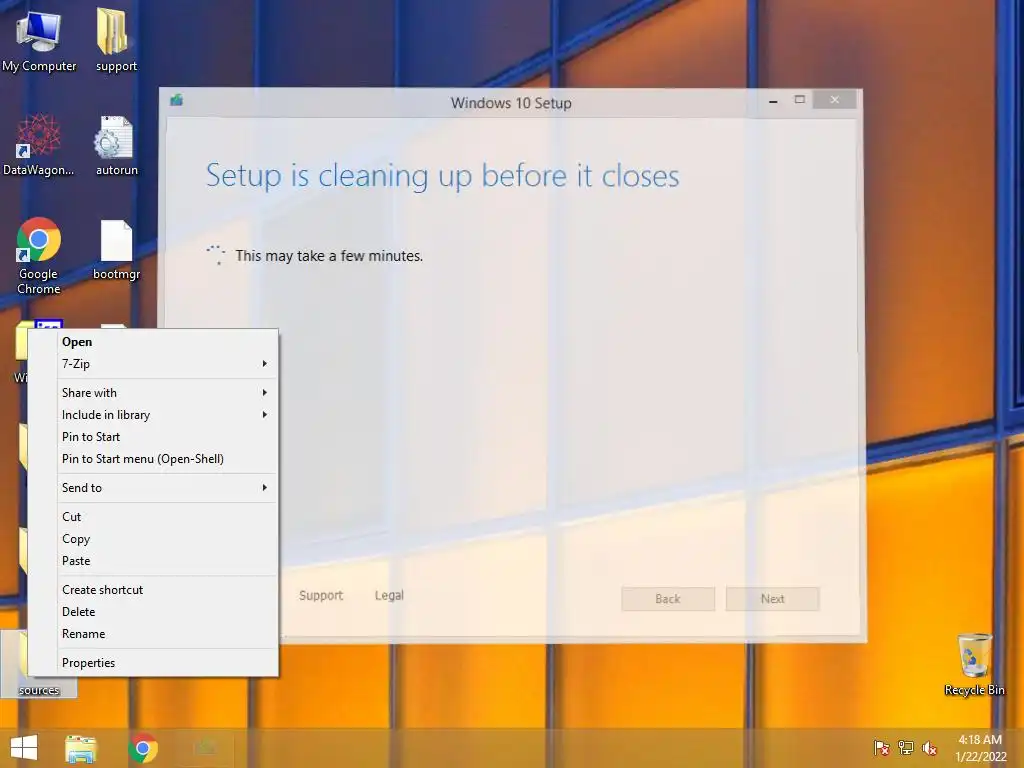Viewport: 1024px width, 768px height.
Task: Click the 'This may take a few minutes.' text
Action: [x=329, y=256]
